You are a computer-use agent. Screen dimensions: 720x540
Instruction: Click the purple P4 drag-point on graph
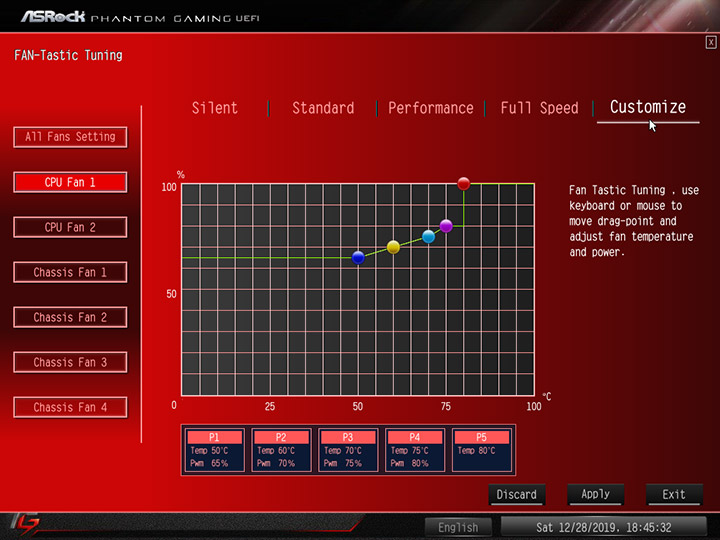(x=446, y=226)
